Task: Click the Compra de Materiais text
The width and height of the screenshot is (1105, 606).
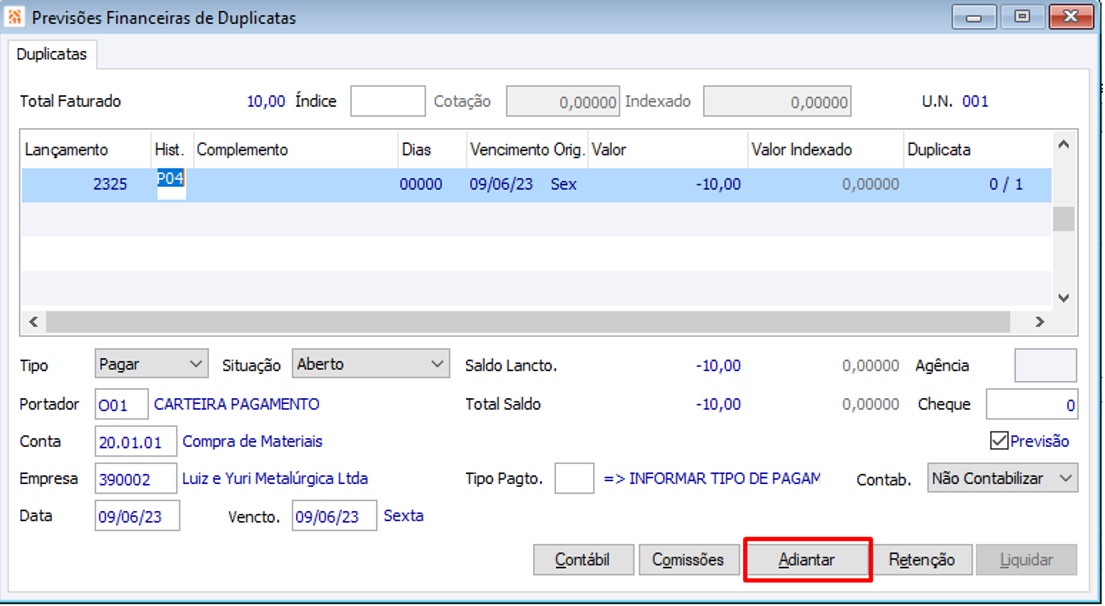Action: (x=252, y=442)
